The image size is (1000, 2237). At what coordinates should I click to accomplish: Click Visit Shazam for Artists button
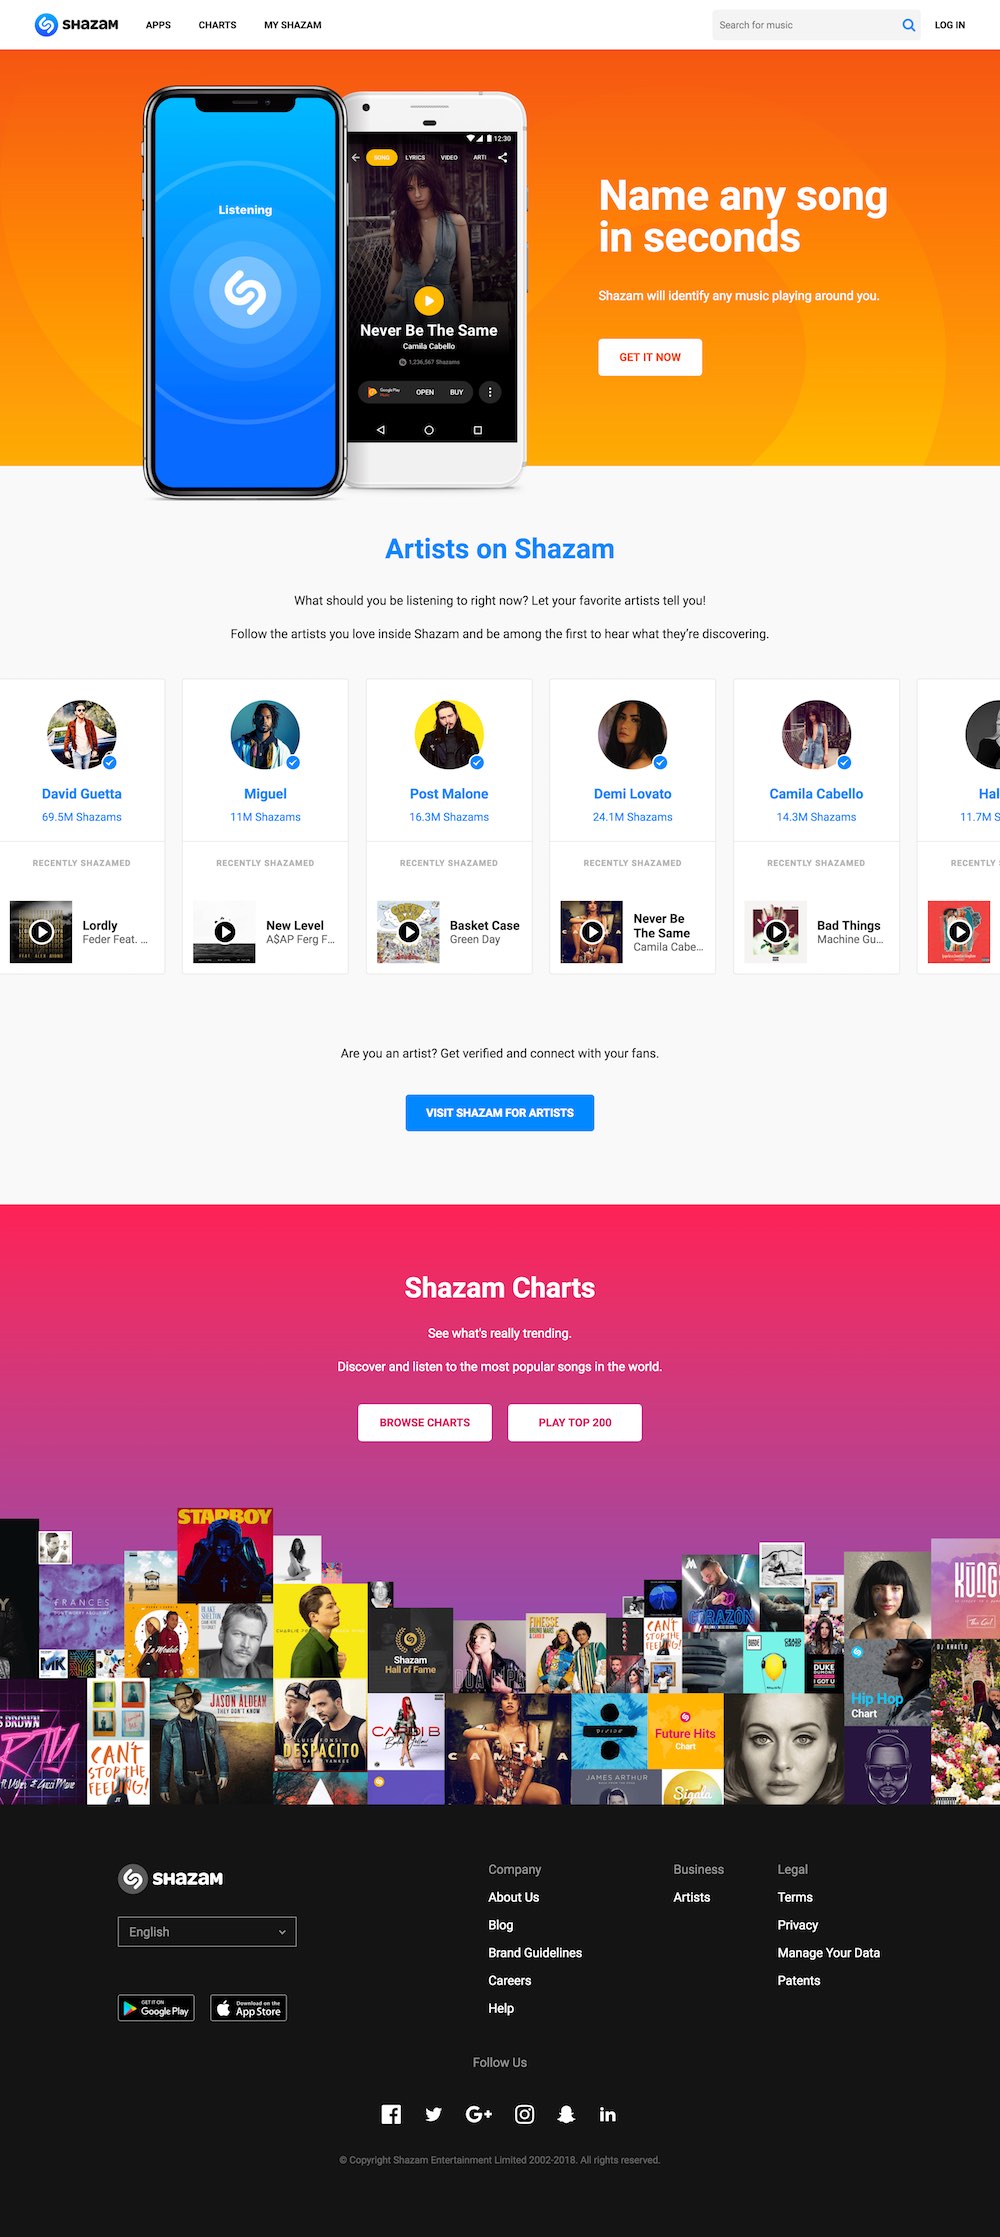tap(500, 1113)
